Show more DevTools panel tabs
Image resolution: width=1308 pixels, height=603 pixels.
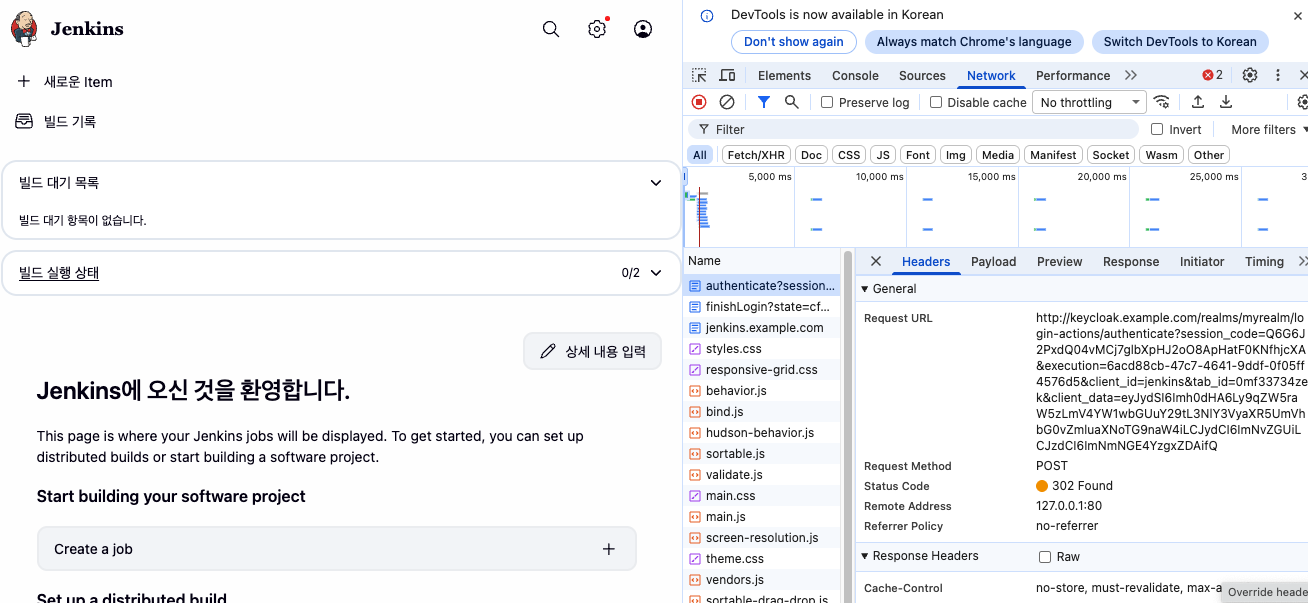point(1131,75)
